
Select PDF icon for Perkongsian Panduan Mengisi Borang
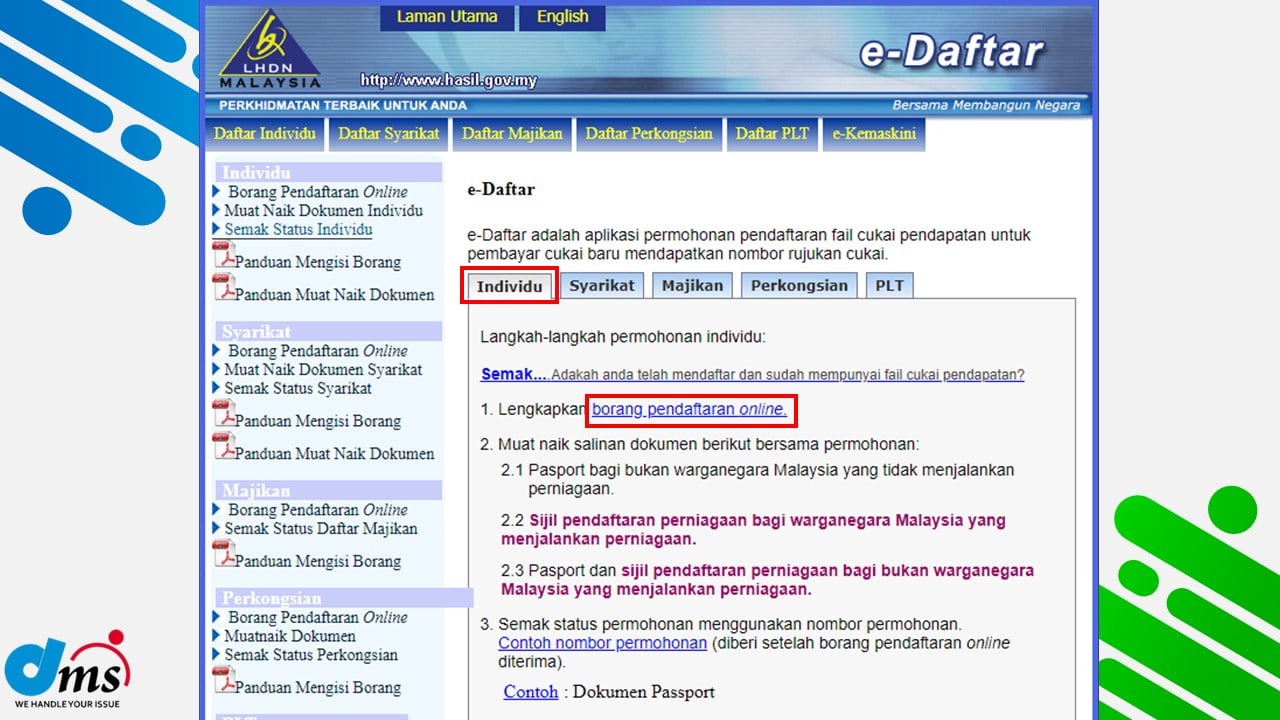tap(224, 681)
